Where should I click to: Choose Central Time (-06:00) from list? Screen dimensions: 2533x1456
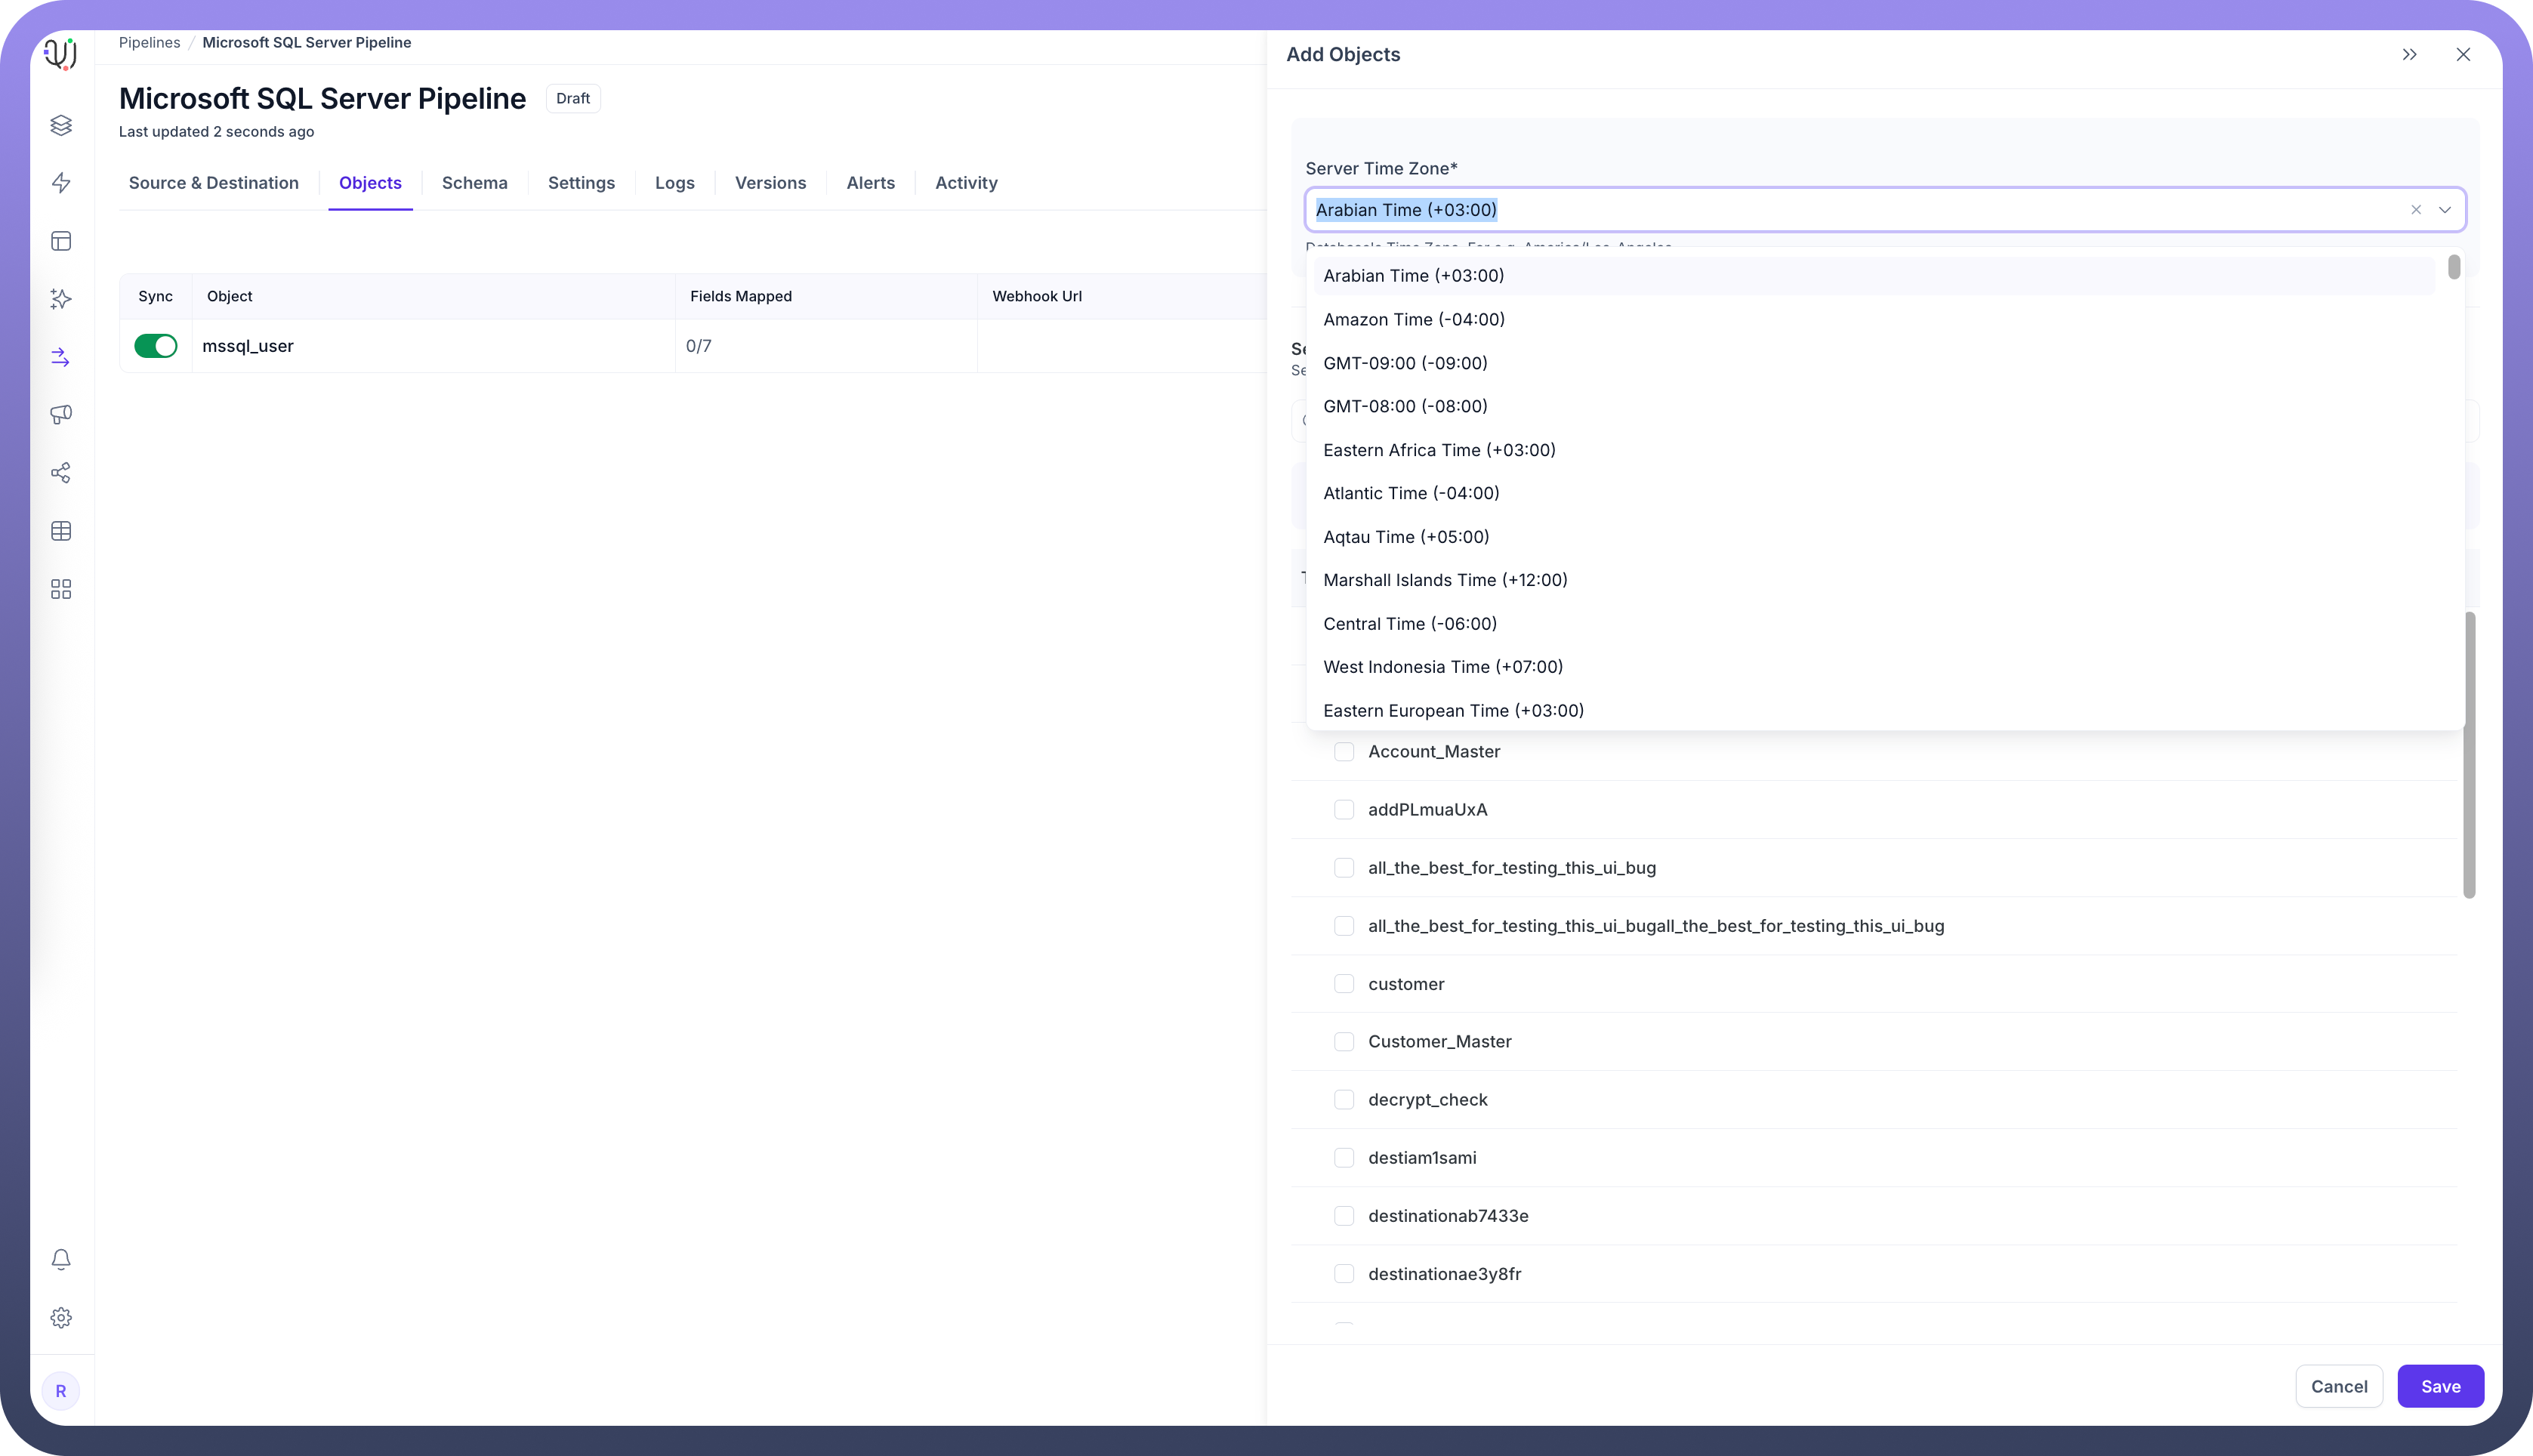tap(1409, 624)
